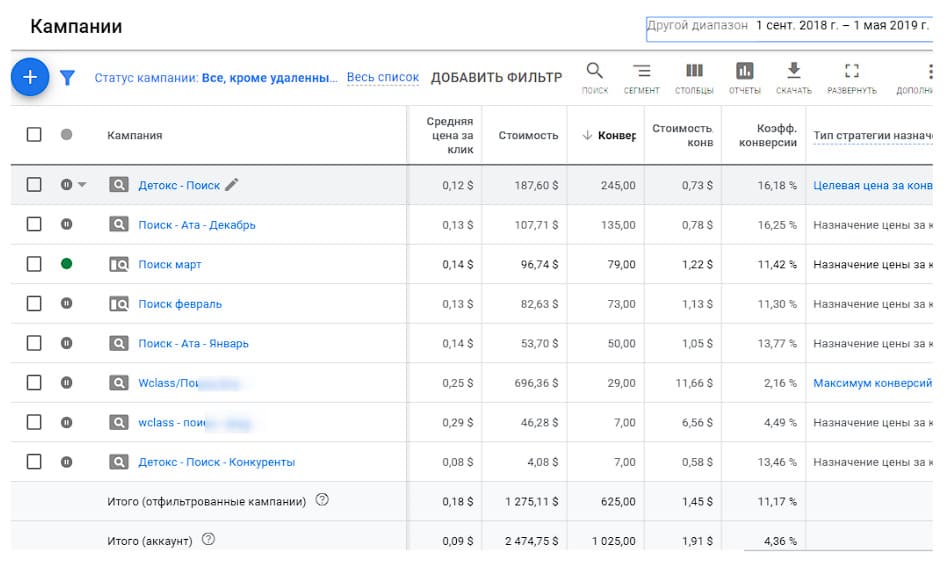Check the box for Детокс - Поиск

point(34,185)
